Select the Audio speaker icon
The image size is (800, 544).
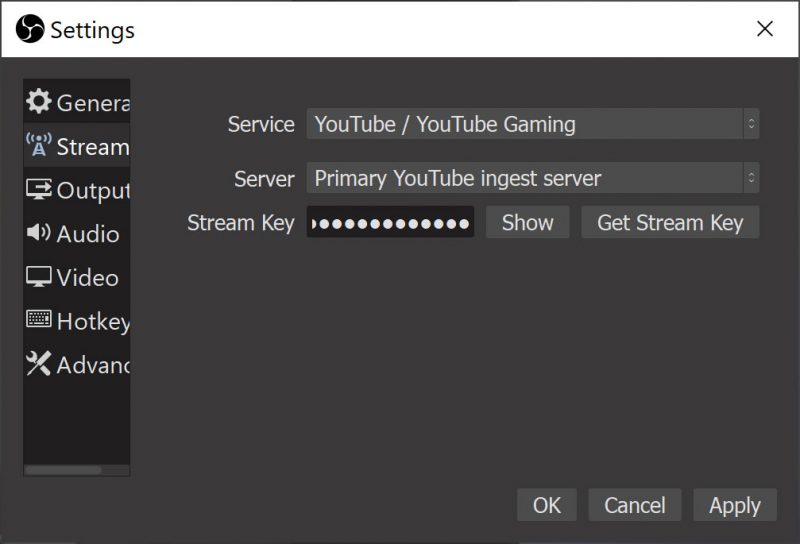pyautogui.click(x=39, y=232)
